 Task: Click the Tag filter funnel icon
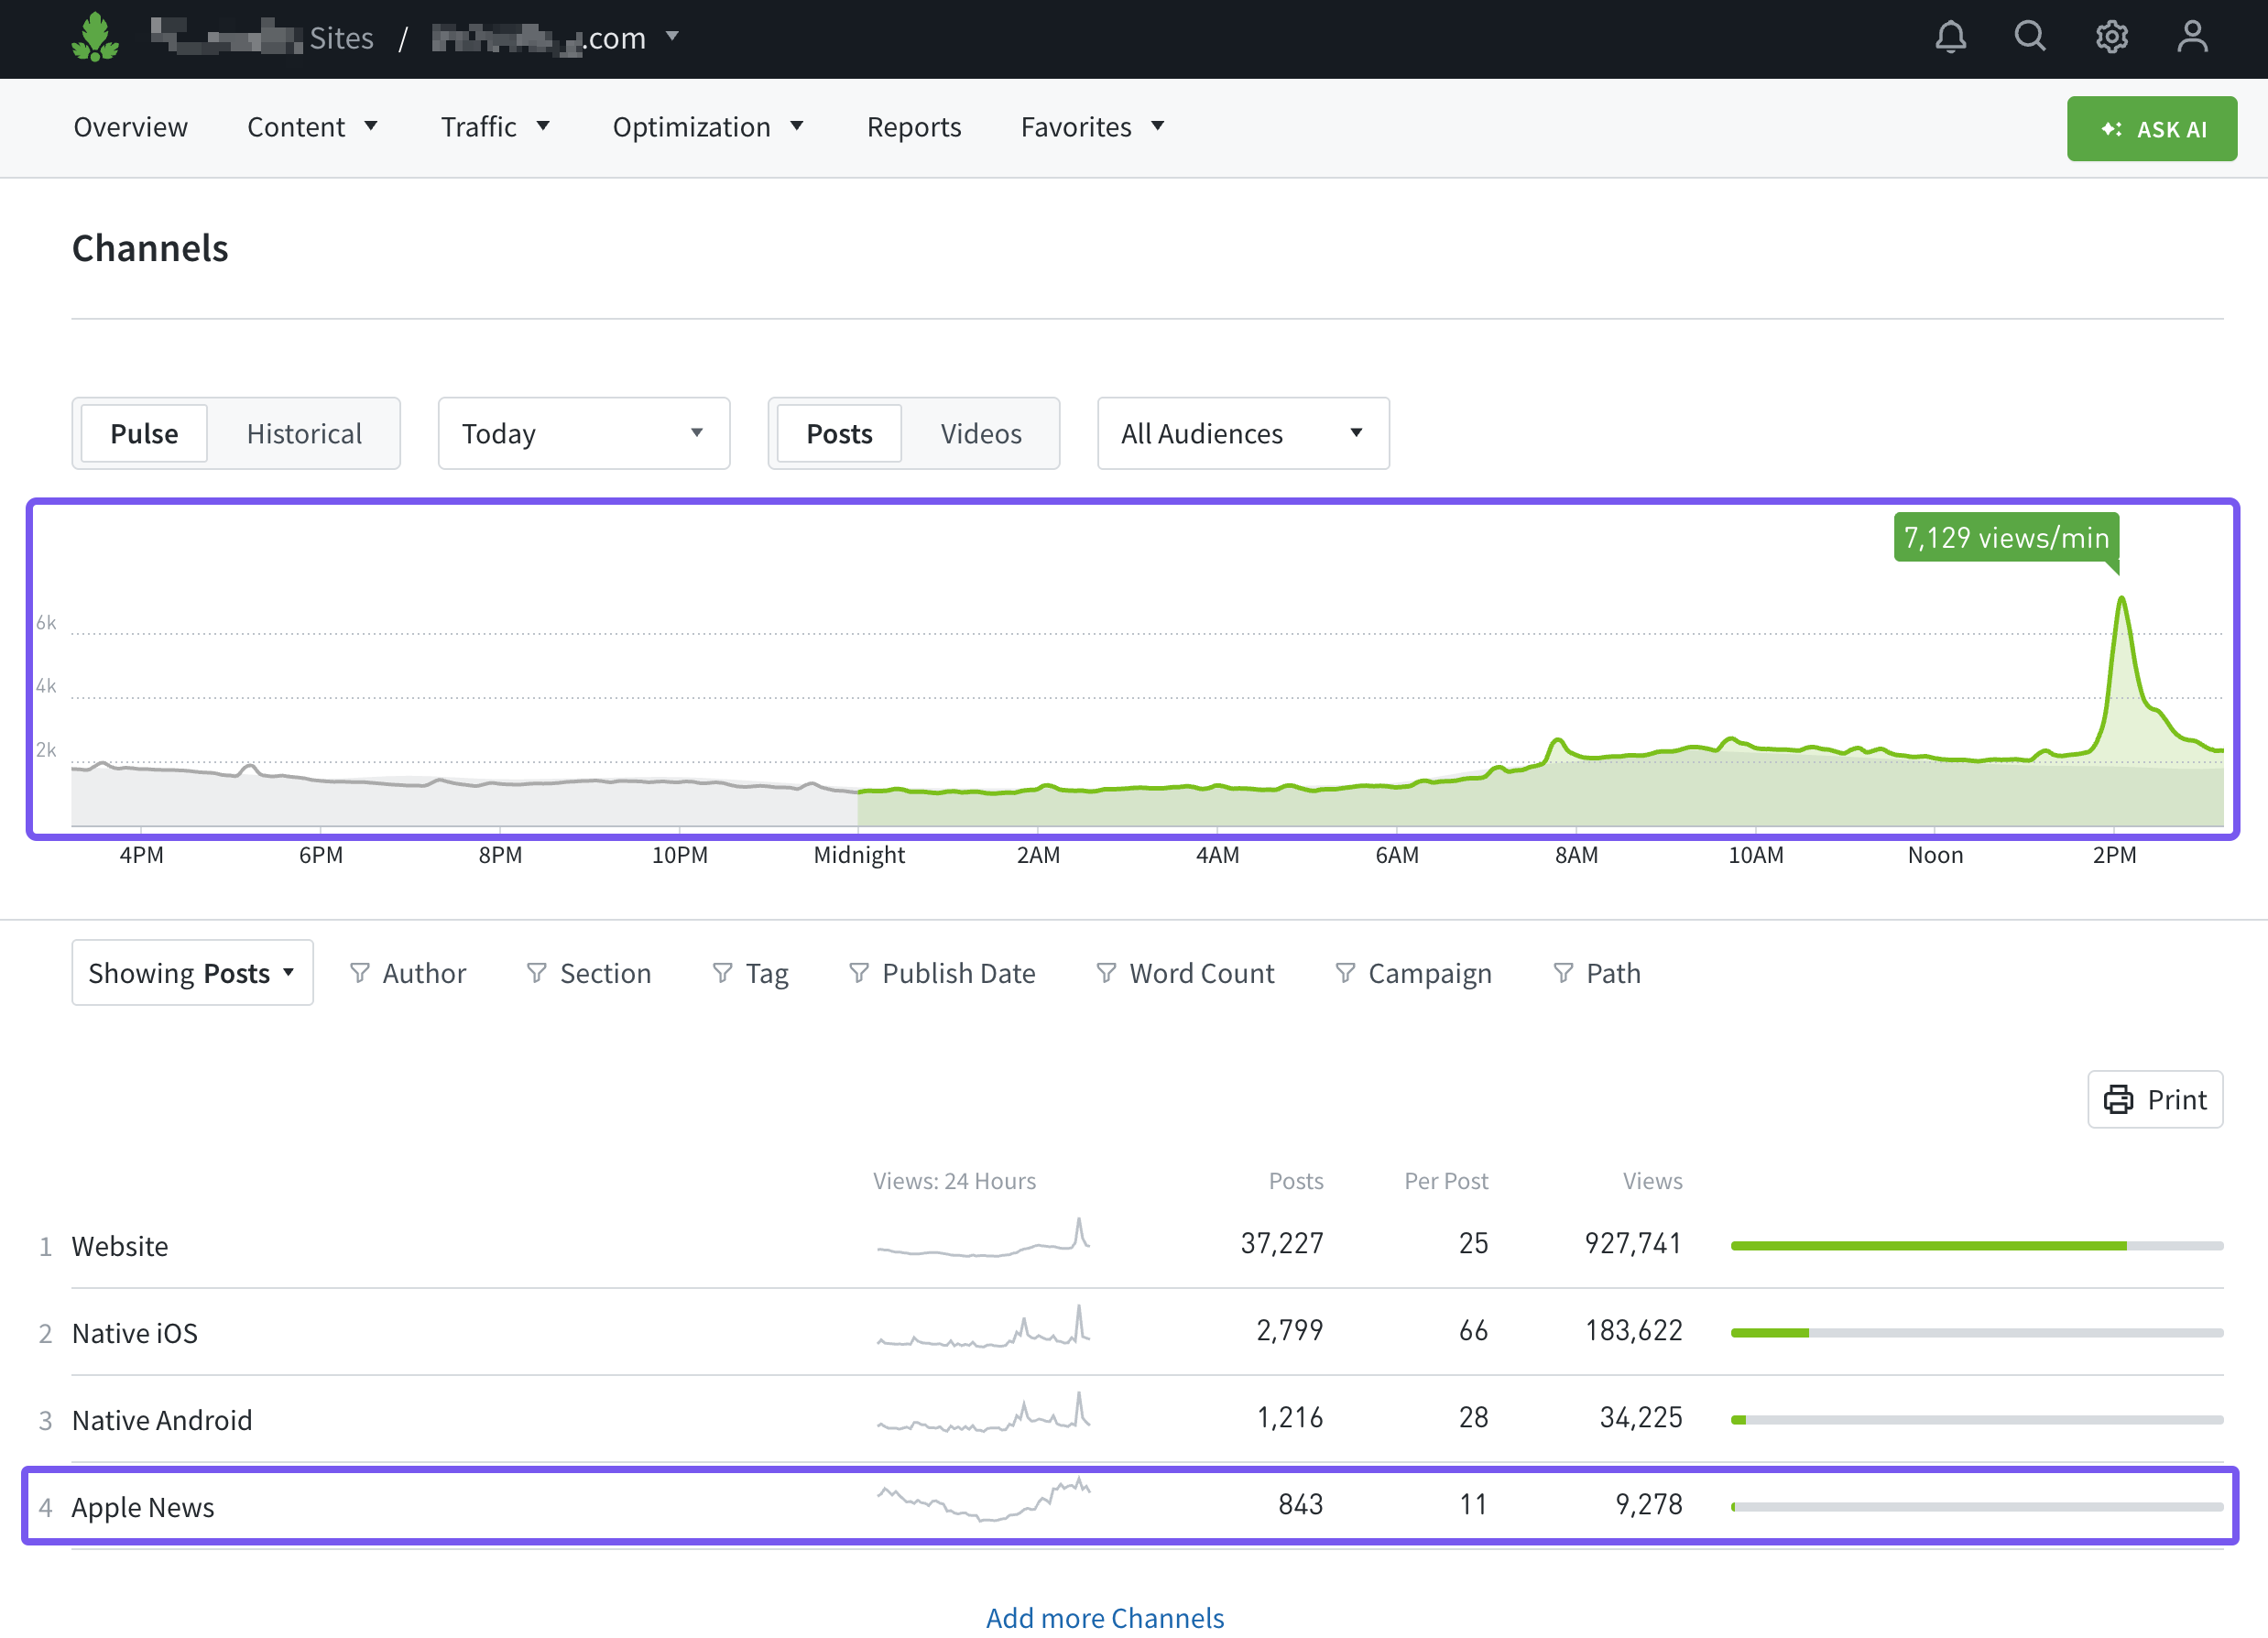[x=722, y=972]
